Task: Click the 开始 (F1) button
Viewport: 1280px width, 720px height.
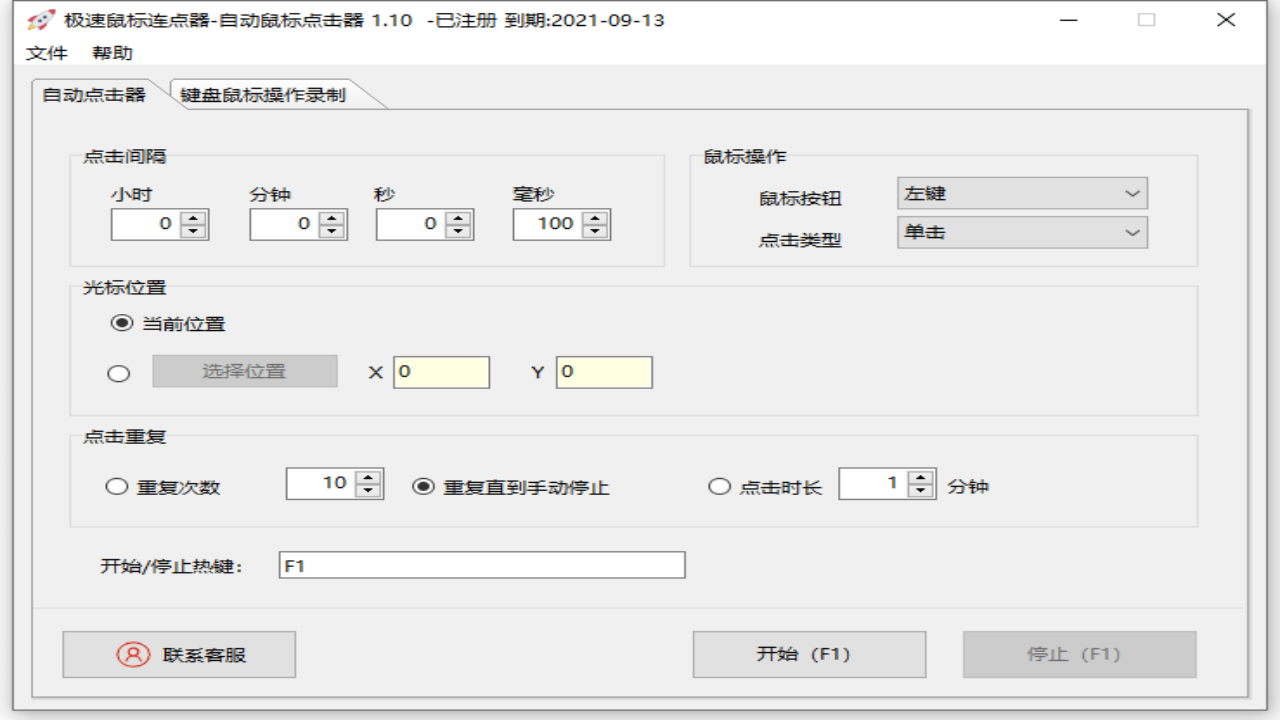Action: (809, 655)
